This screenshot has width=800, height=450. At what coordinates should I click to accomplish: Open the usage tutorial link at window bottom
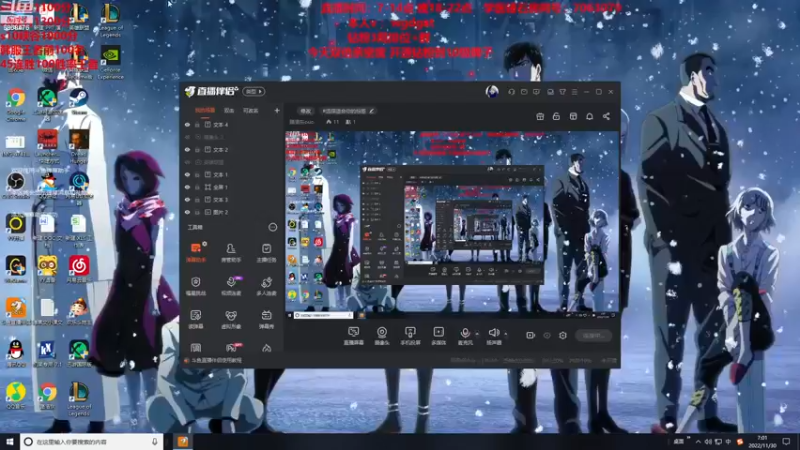[214, 360]
